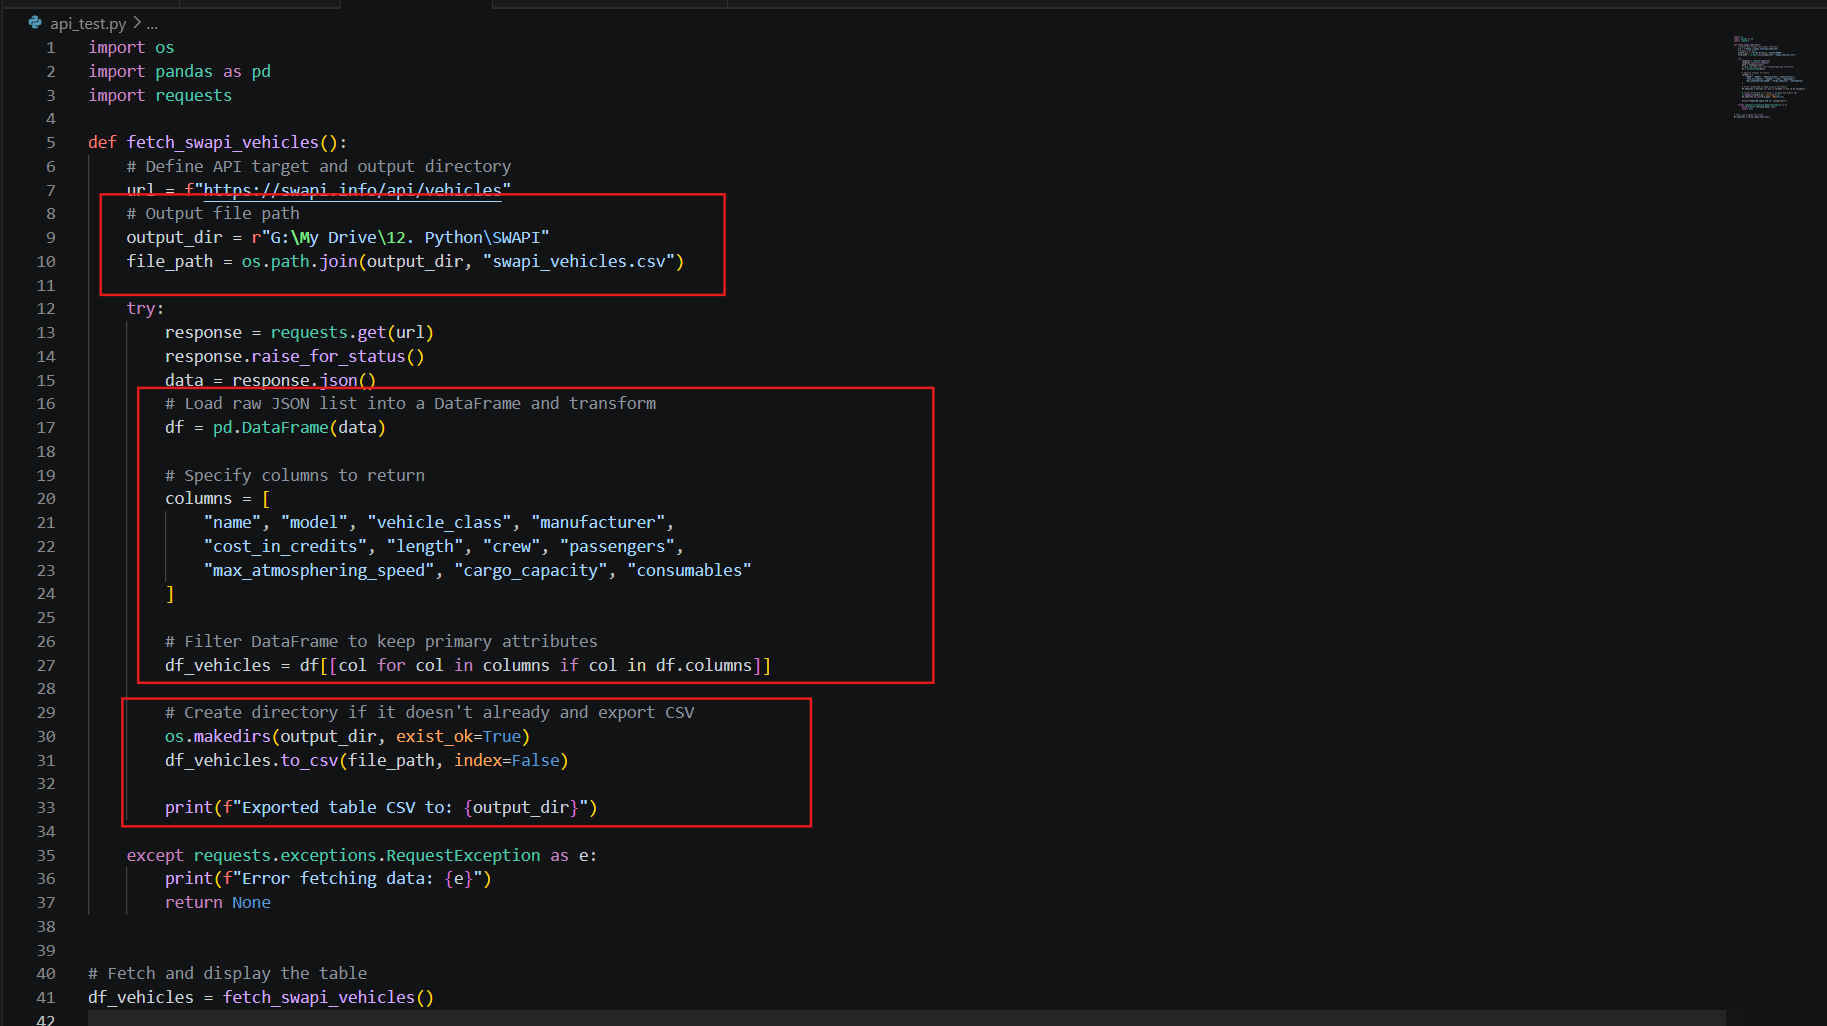
Task: Click 'index=False' argument
Action: tap(507, 760)
